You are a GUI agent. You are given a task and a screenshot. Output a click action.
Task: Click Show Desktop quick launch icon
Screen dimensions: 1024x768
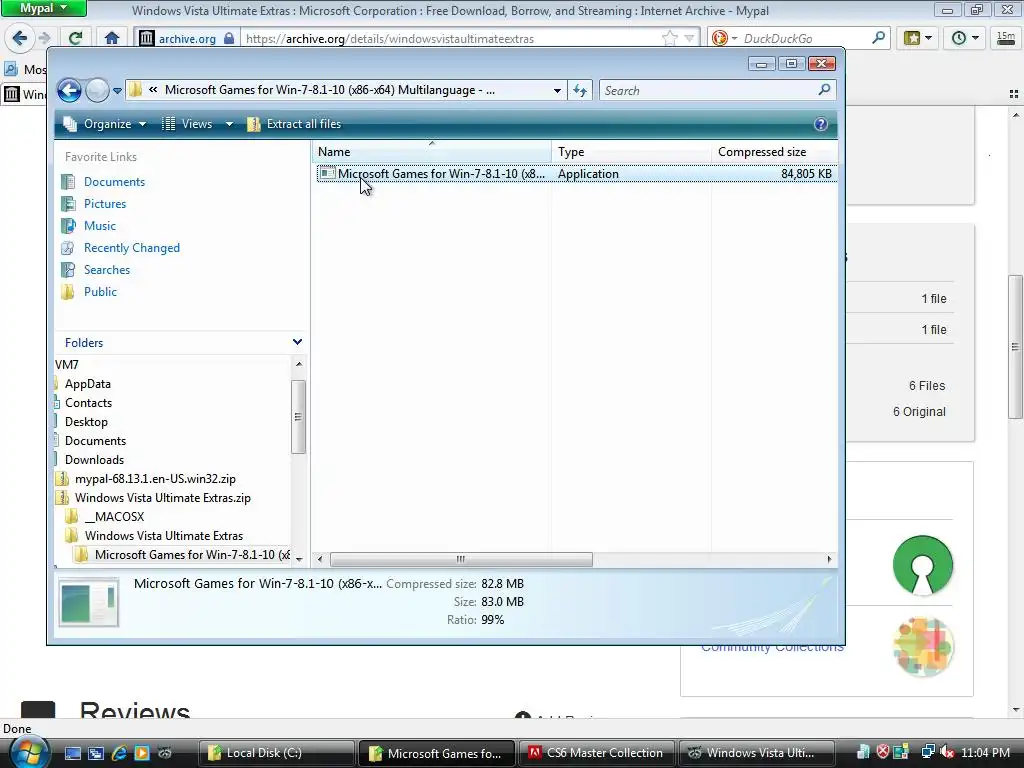click(x=73, y=754)
